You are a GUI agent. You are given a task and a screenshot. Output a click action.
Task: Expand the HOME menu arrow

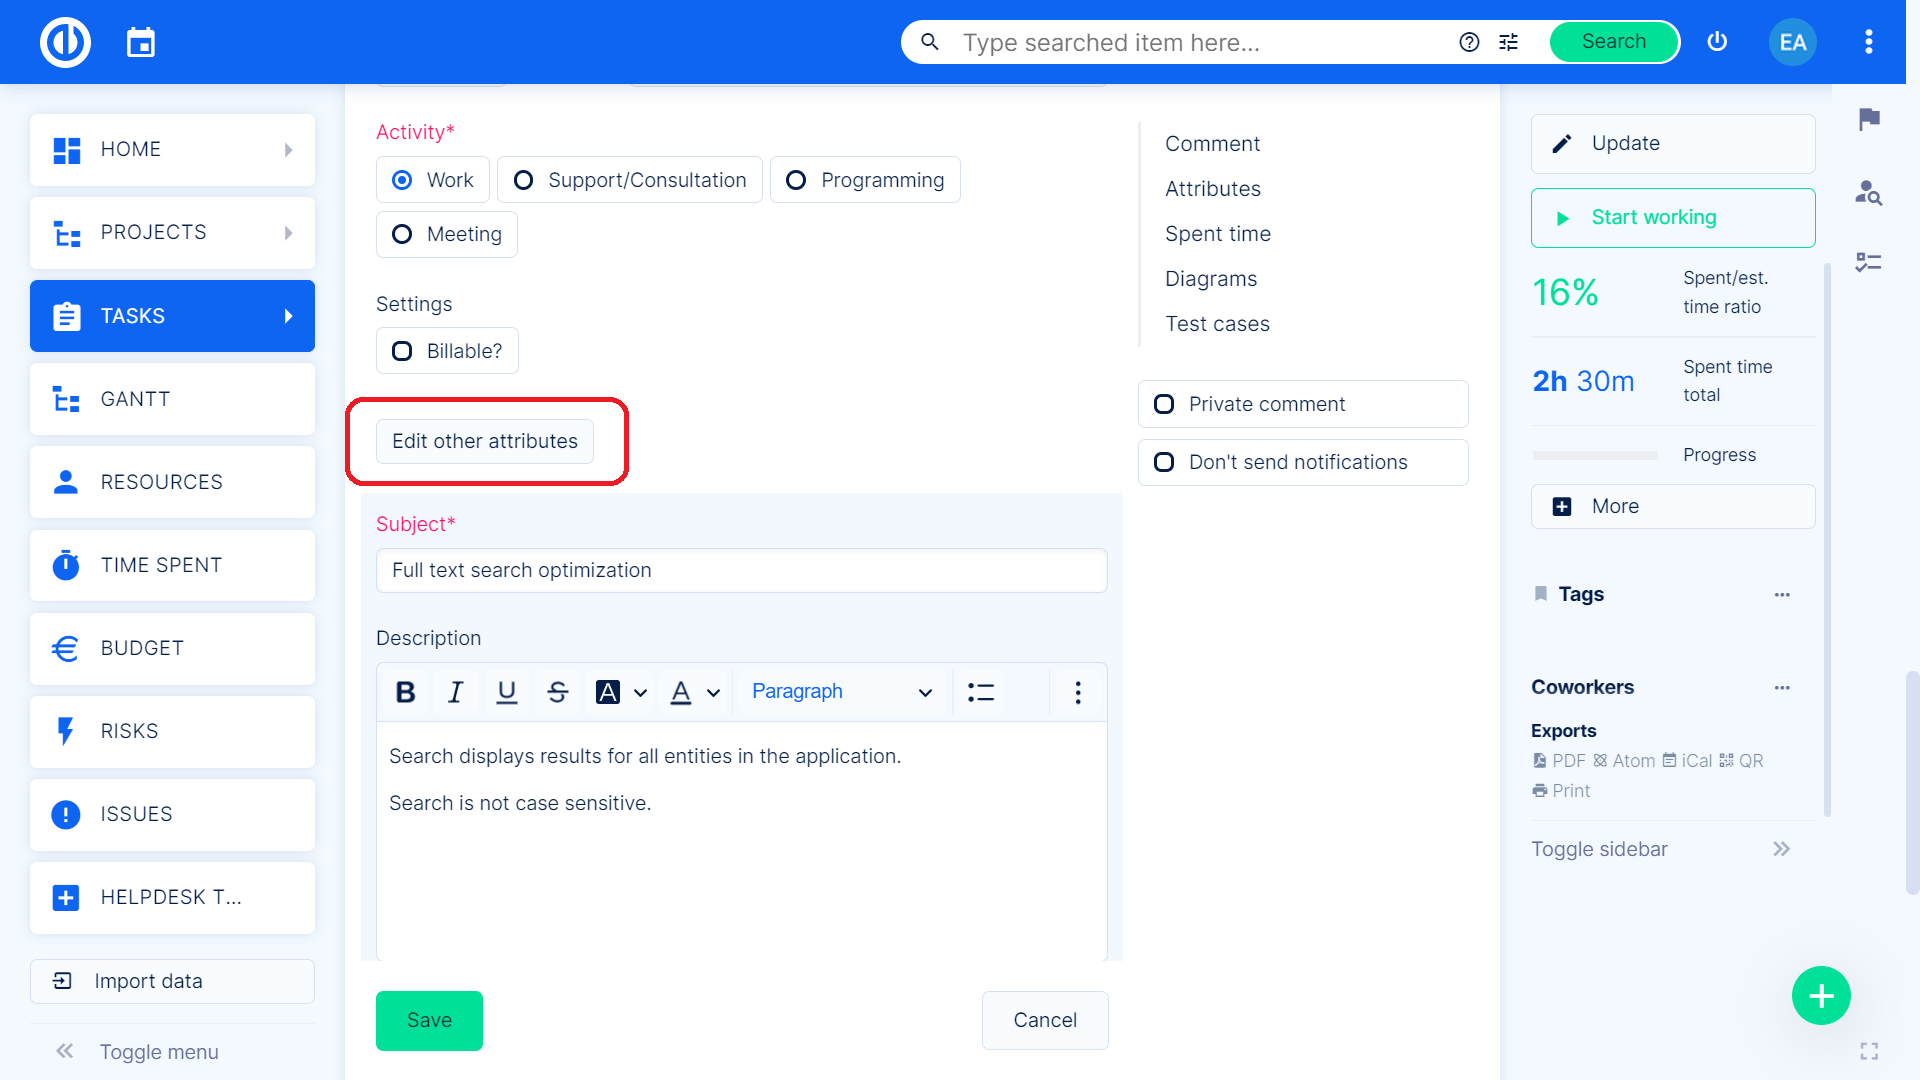coord(288,150)
